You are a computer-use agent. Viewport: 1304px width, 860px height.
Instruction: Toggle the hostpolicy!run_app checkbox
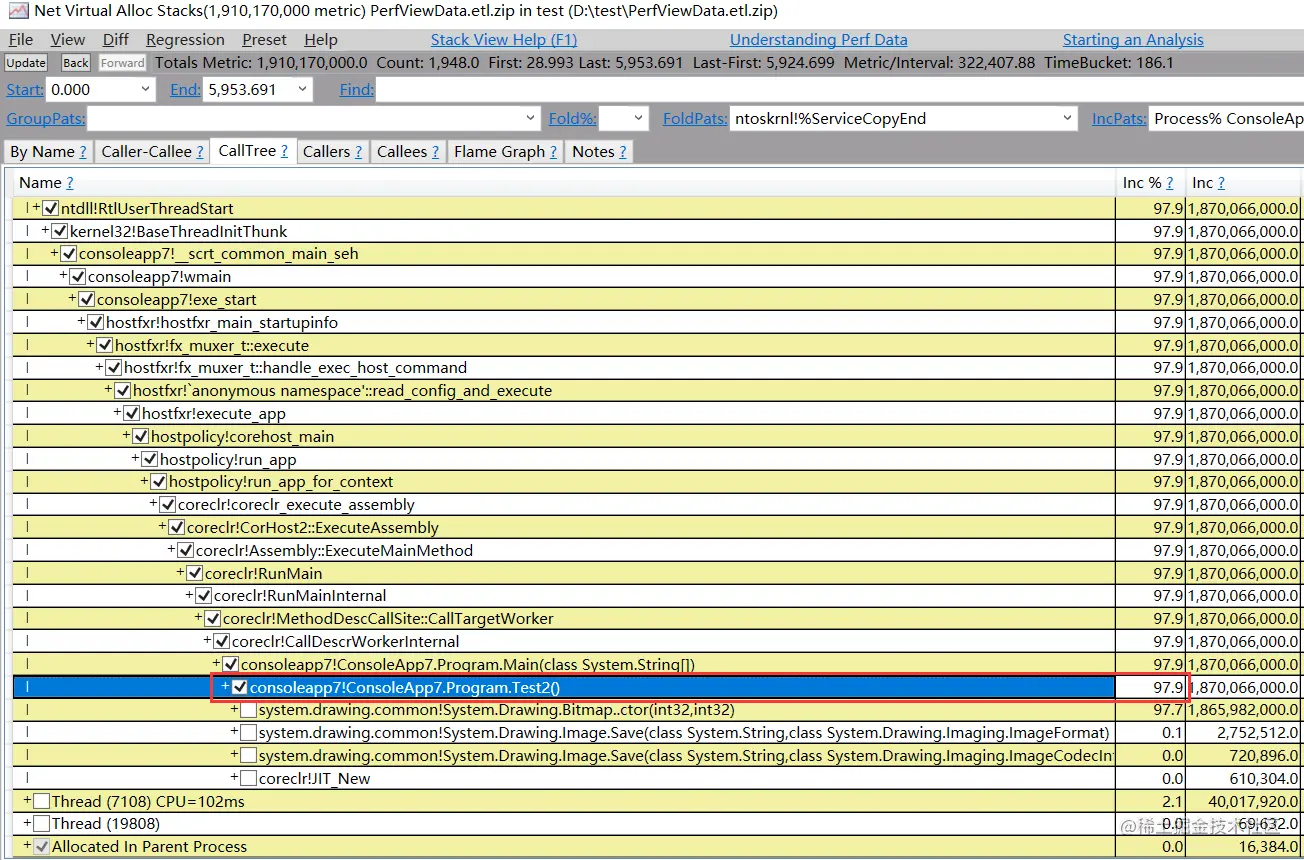150,460
